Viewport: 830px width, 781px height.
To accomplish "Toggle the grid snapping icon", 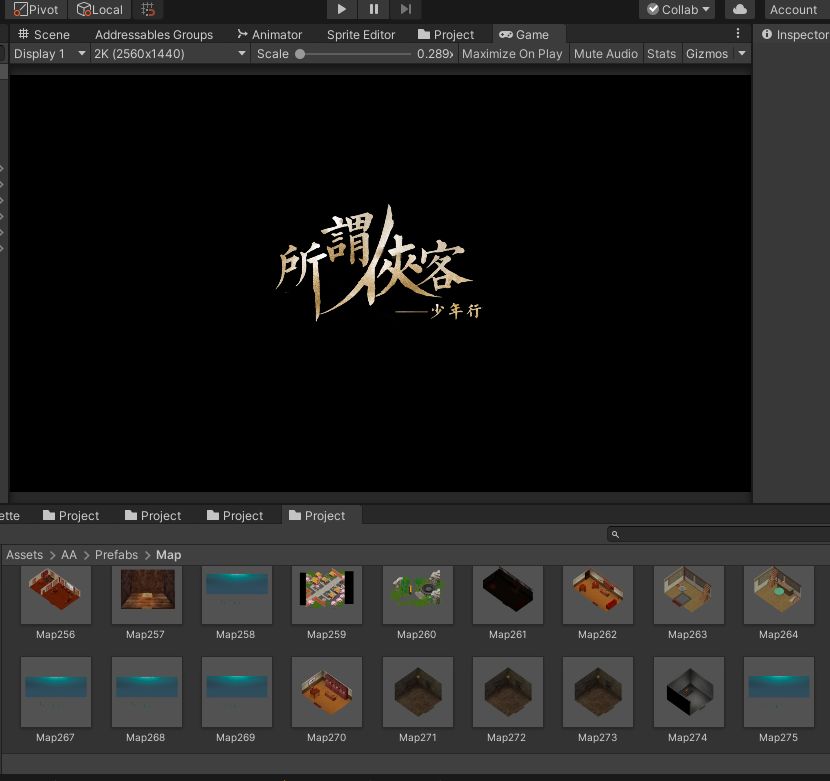I will pos(148,10).
